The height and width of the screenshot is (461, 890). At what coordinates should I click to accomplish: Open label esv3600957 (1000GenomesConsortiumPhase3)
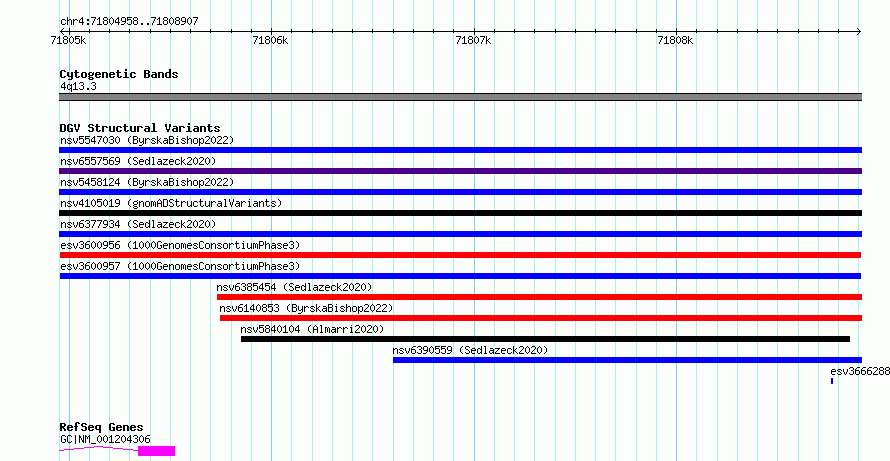pyautogui.click(x=180, y=266)
